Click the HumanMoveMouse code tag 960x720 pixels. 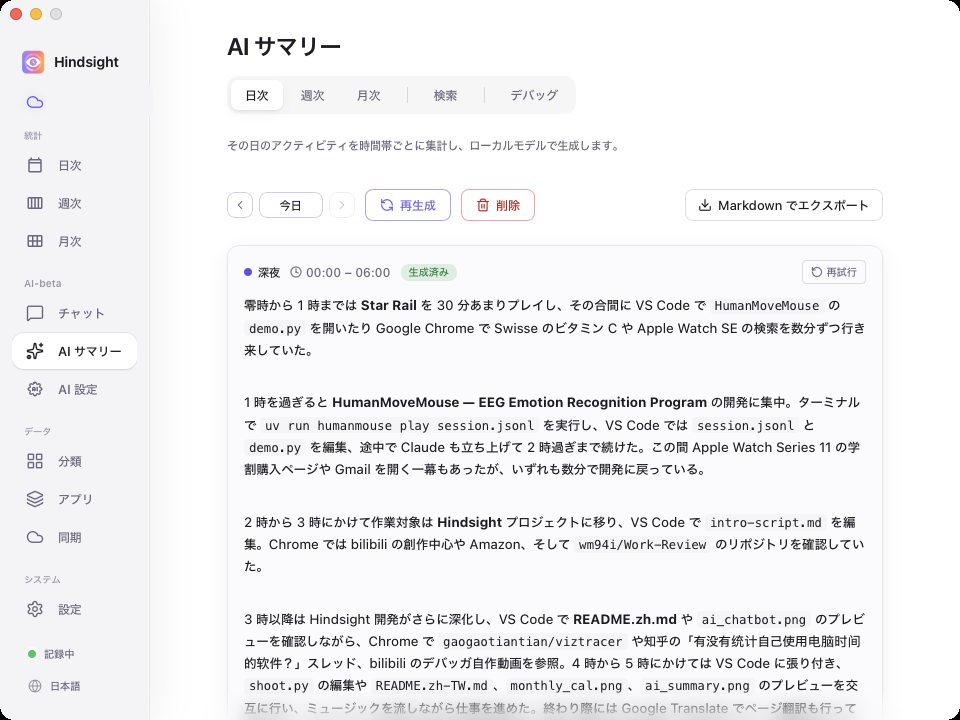(767, 306)
